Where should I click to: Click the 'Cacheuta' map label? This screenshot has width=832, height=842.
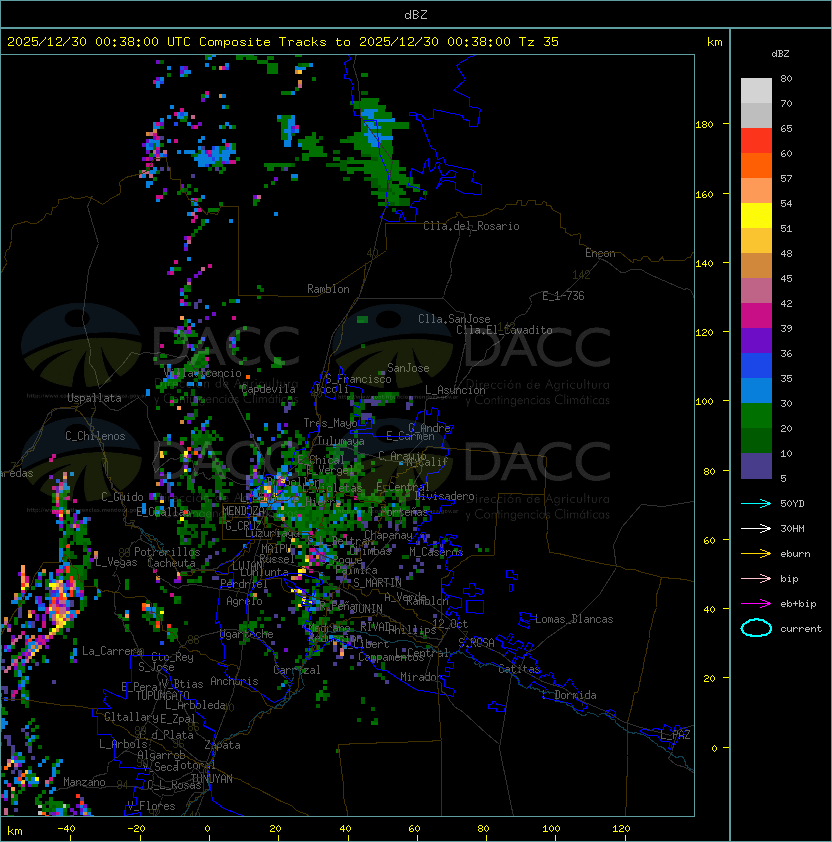[x=171, y=563]
